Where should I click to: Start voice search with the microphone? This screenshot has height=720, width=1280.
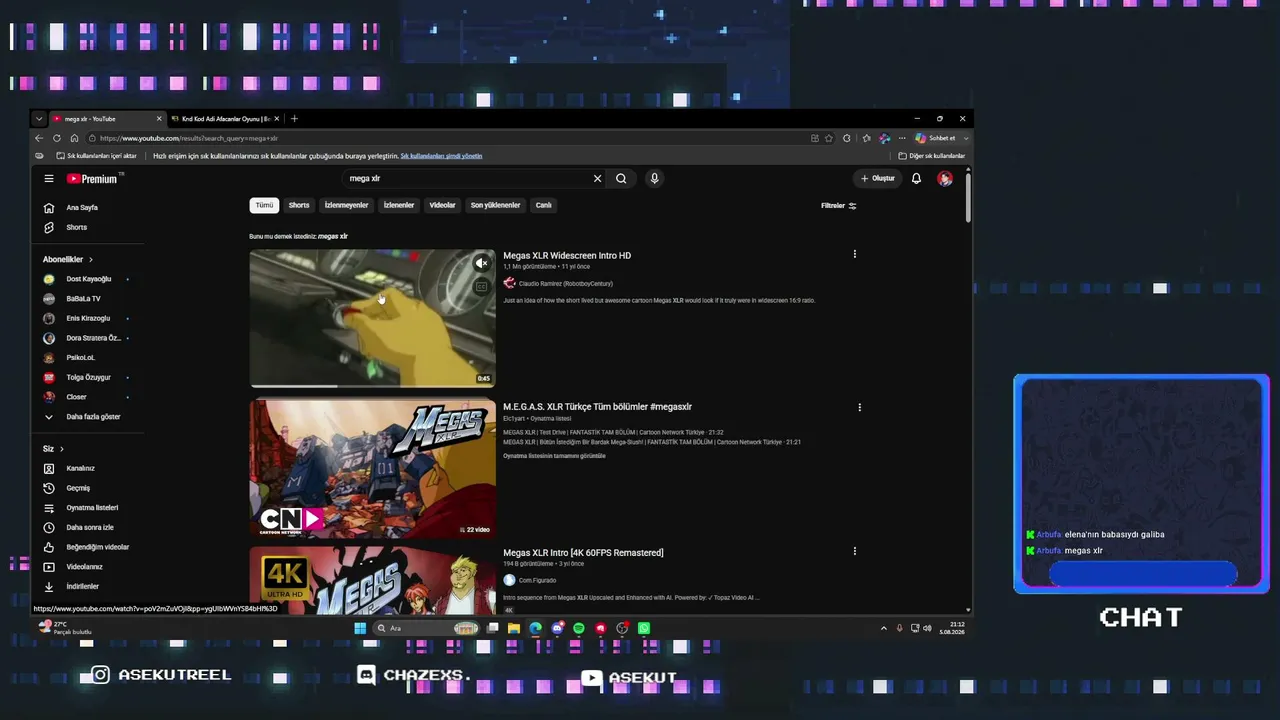pos(654,179)
